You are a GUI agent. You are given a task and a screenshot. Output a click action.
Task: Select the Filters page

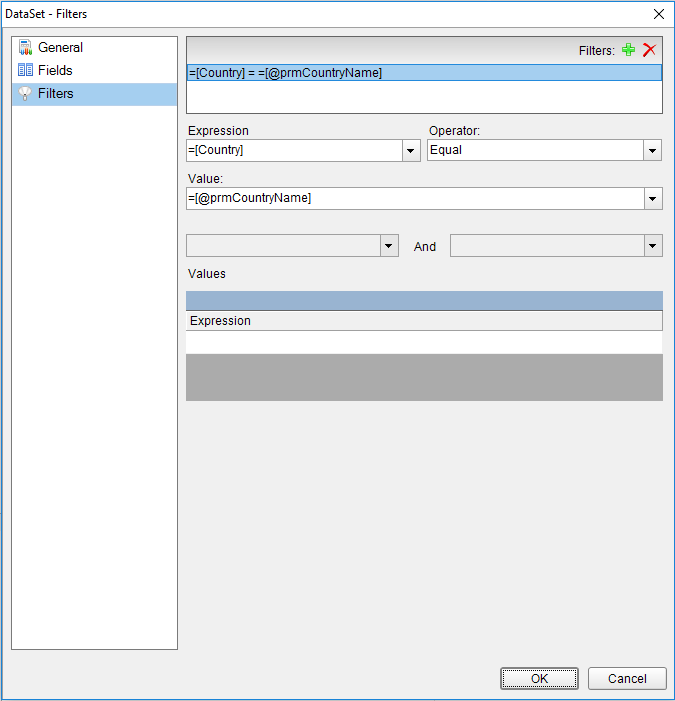pos(95,94)
